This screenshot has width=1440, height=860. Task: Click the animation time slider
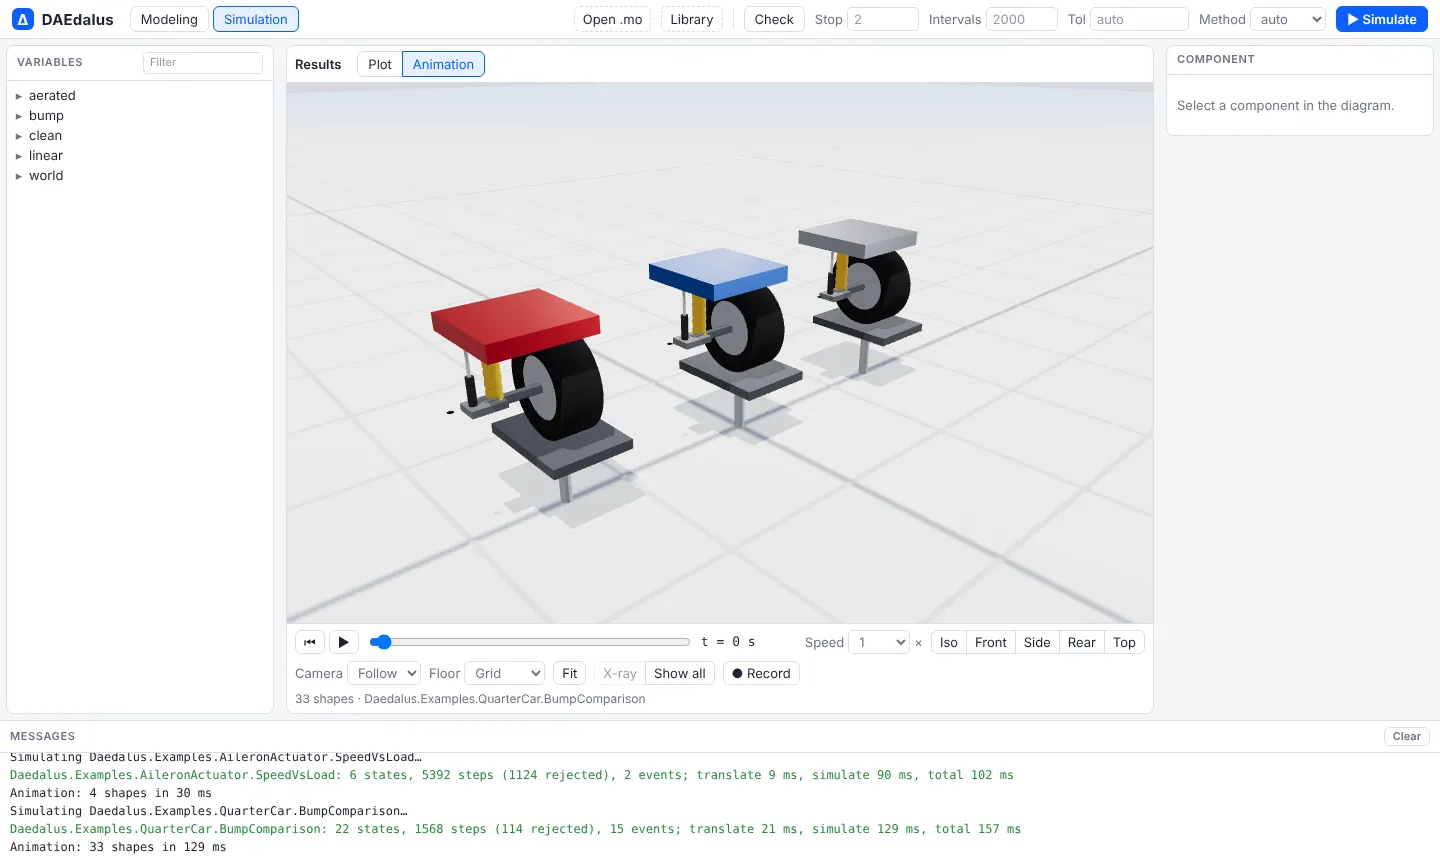(530, 642)
